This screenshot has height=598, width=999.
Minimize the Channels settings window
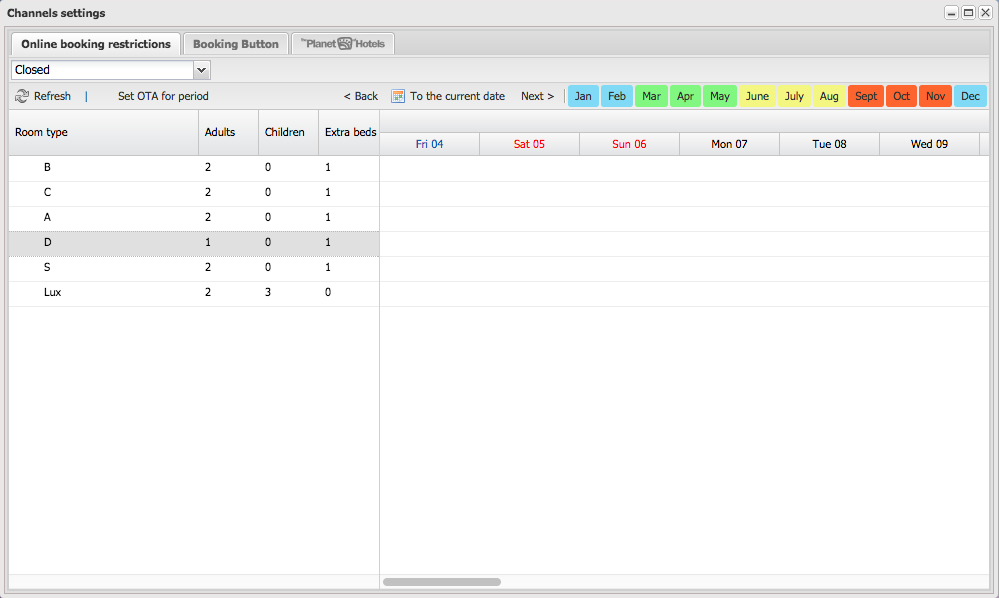(x=951, y=13)
